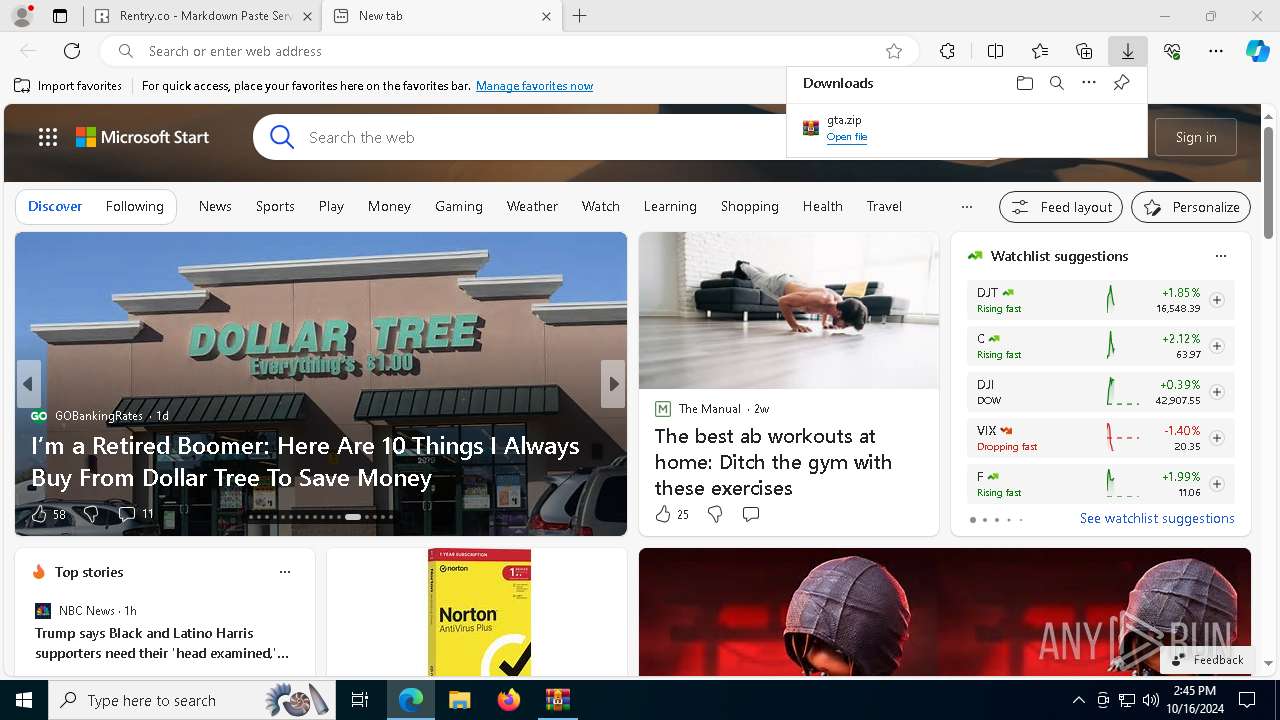Open WinRAR from taskbar
The image size is (1280, 720).
(557, 700)
